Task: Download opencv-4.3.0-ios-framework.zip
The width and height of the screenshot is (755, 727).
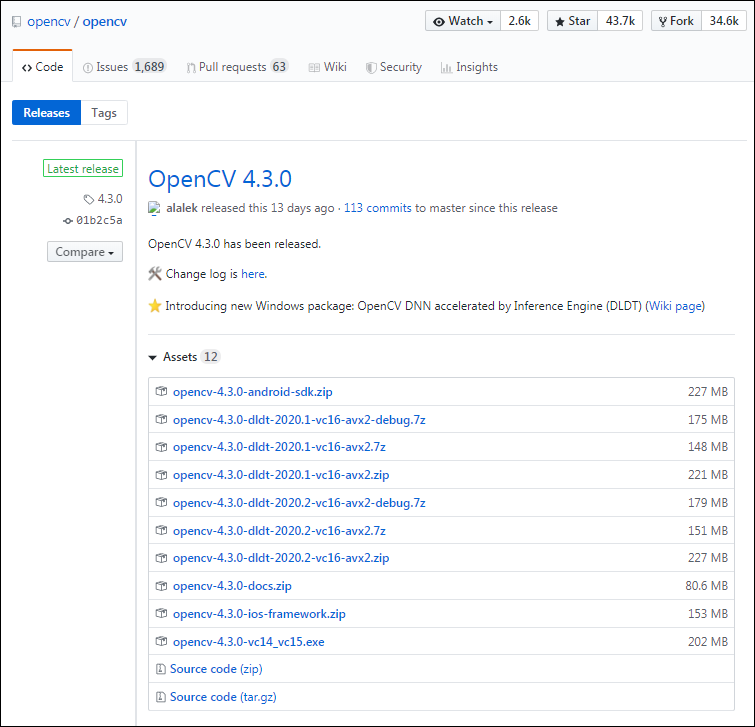Action: pyautogui.click(x=259, y=614)
